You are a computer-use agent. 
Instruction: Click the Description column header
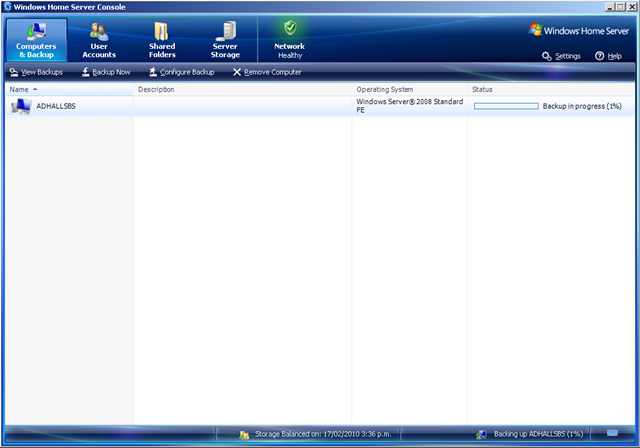(242, 89)
